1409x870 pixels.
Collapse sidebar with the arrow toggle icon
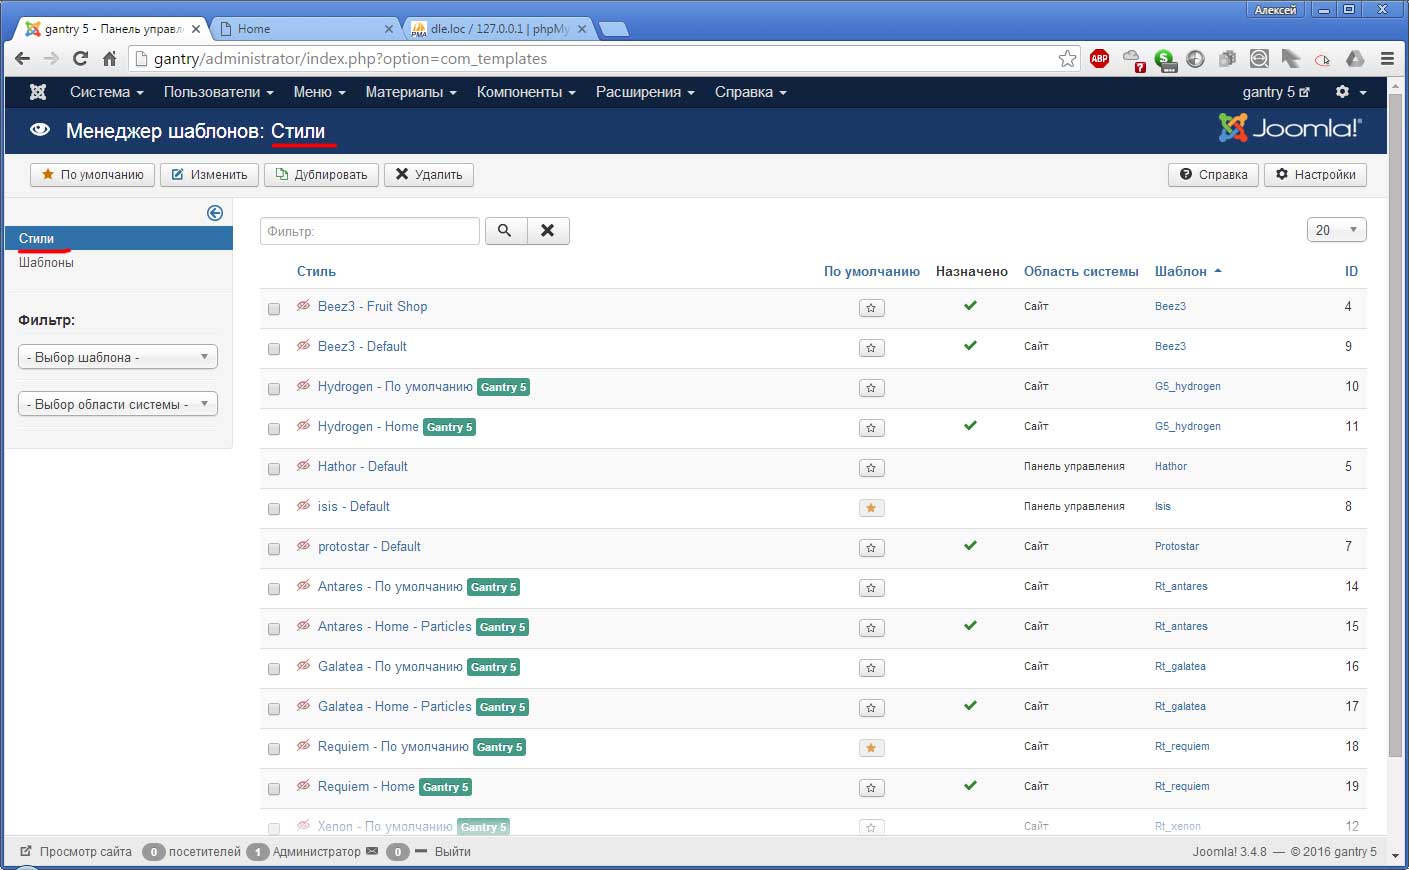tap(215, 213)
